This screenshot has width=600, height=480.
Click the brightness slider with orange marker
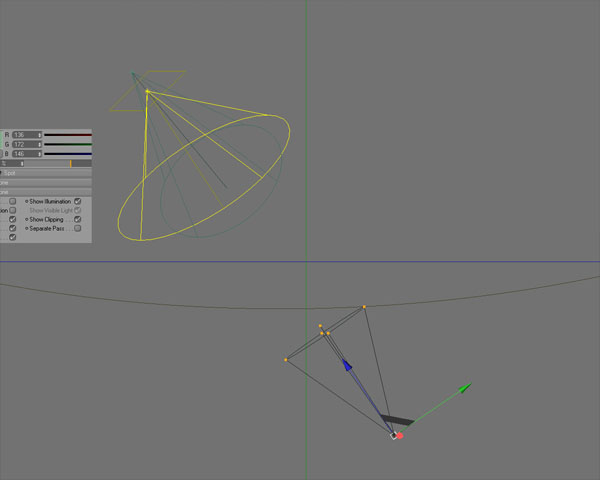(x=58, y=163)
